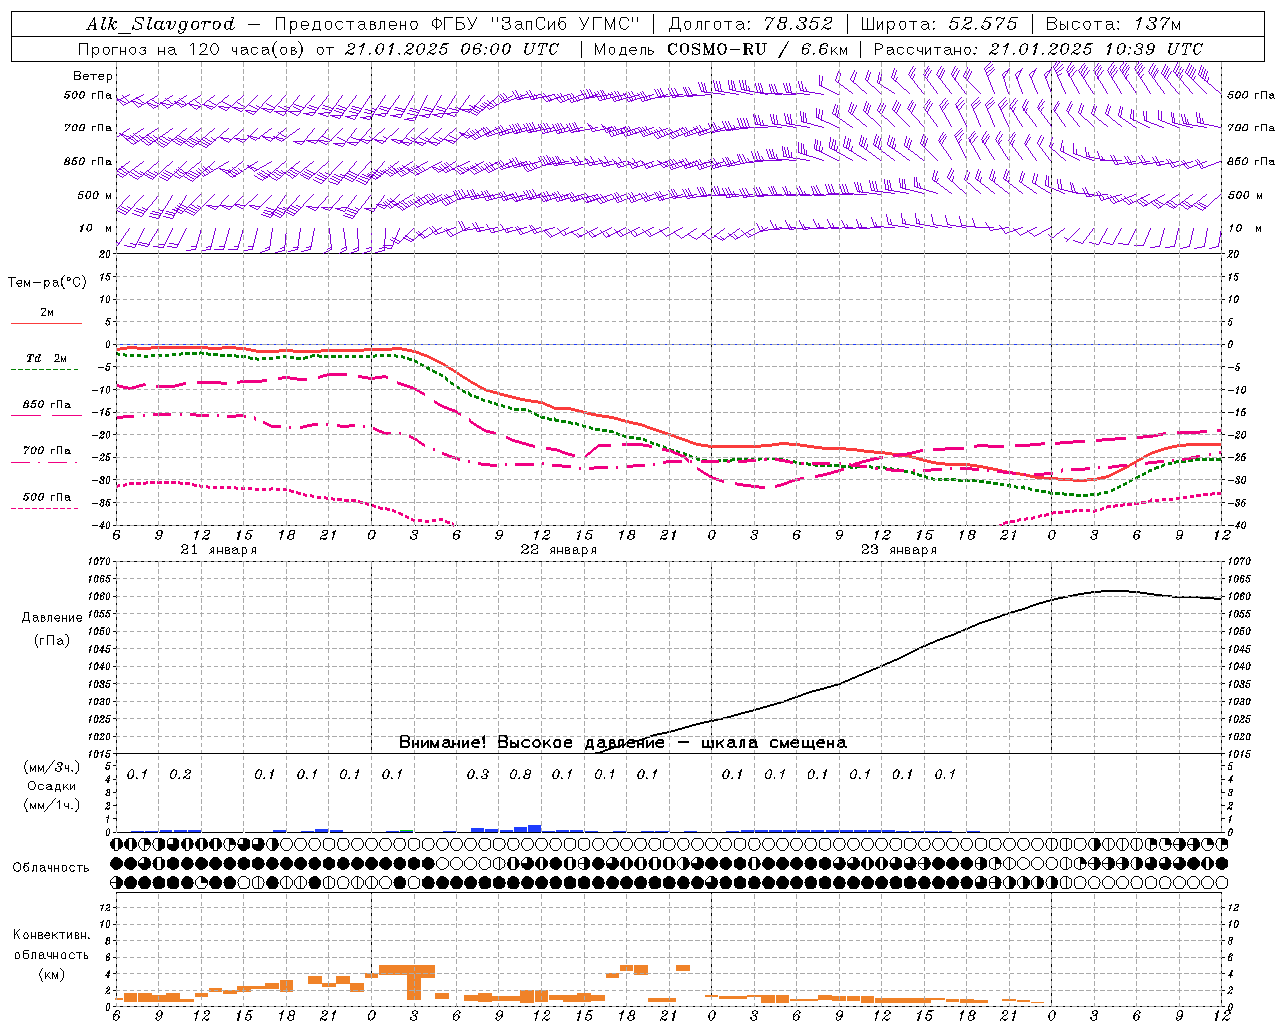Select the 850 гПа temperature legend label
The image size is (1280, 1024).
[47, 405]
